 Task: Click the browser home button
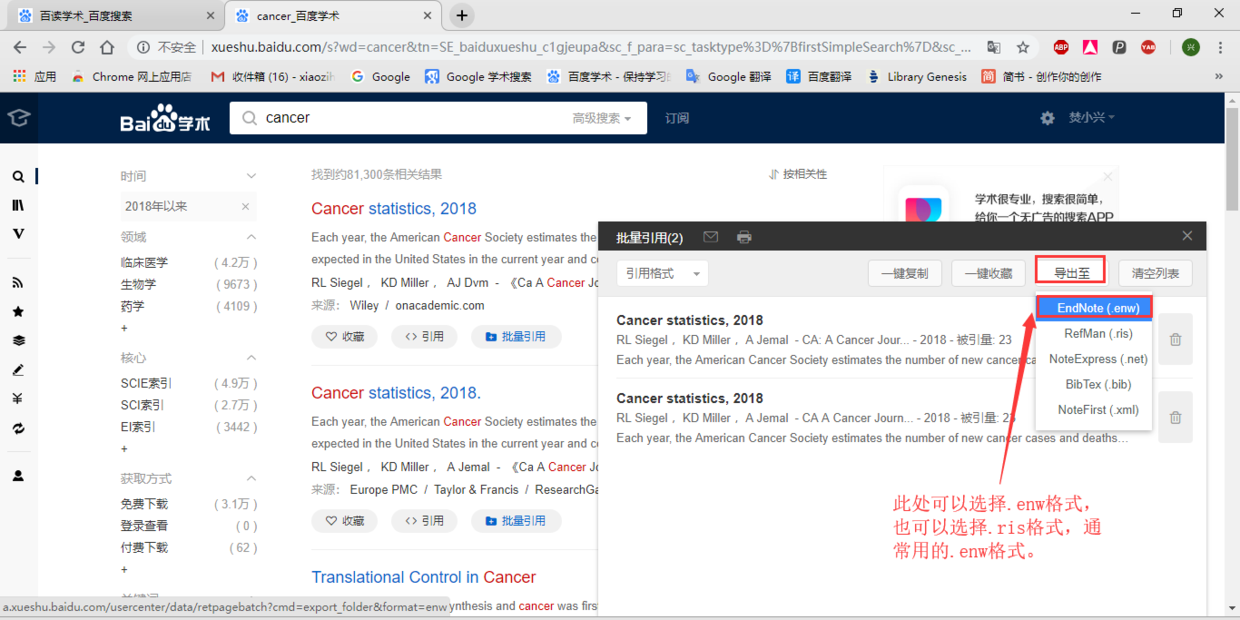coord(107,47)
